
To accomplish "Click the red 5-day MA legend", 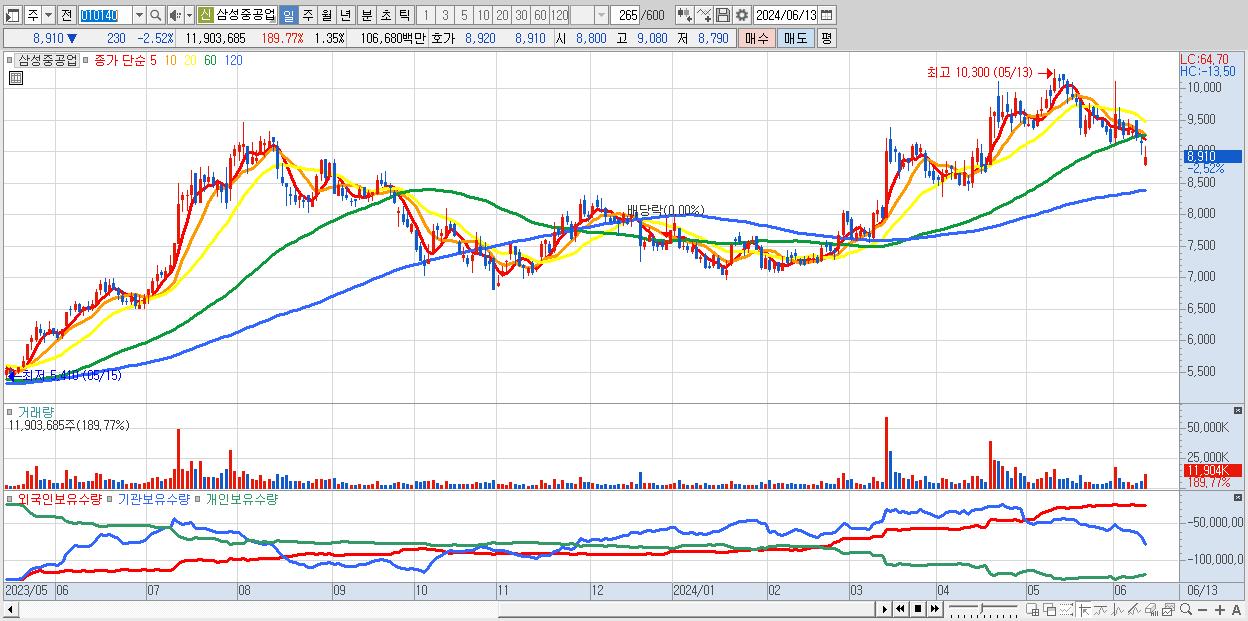I will 153,60.
